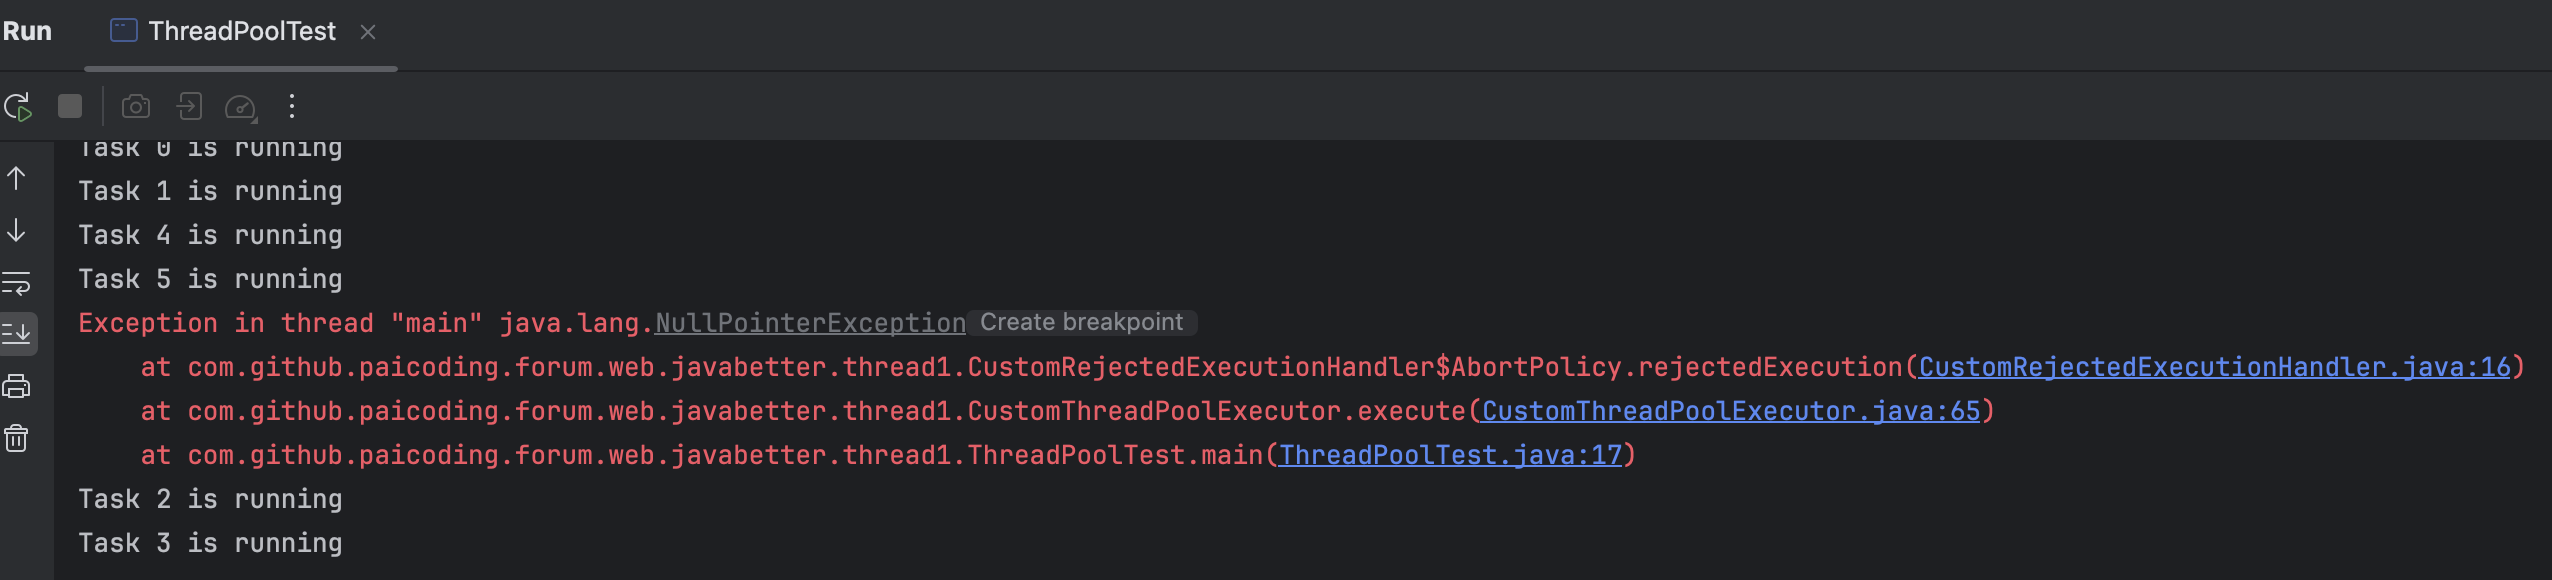Image resolution: width=2552 pixels, height=580 pixels.
Task: Click the Run tool window title
Action: point(27,32)
